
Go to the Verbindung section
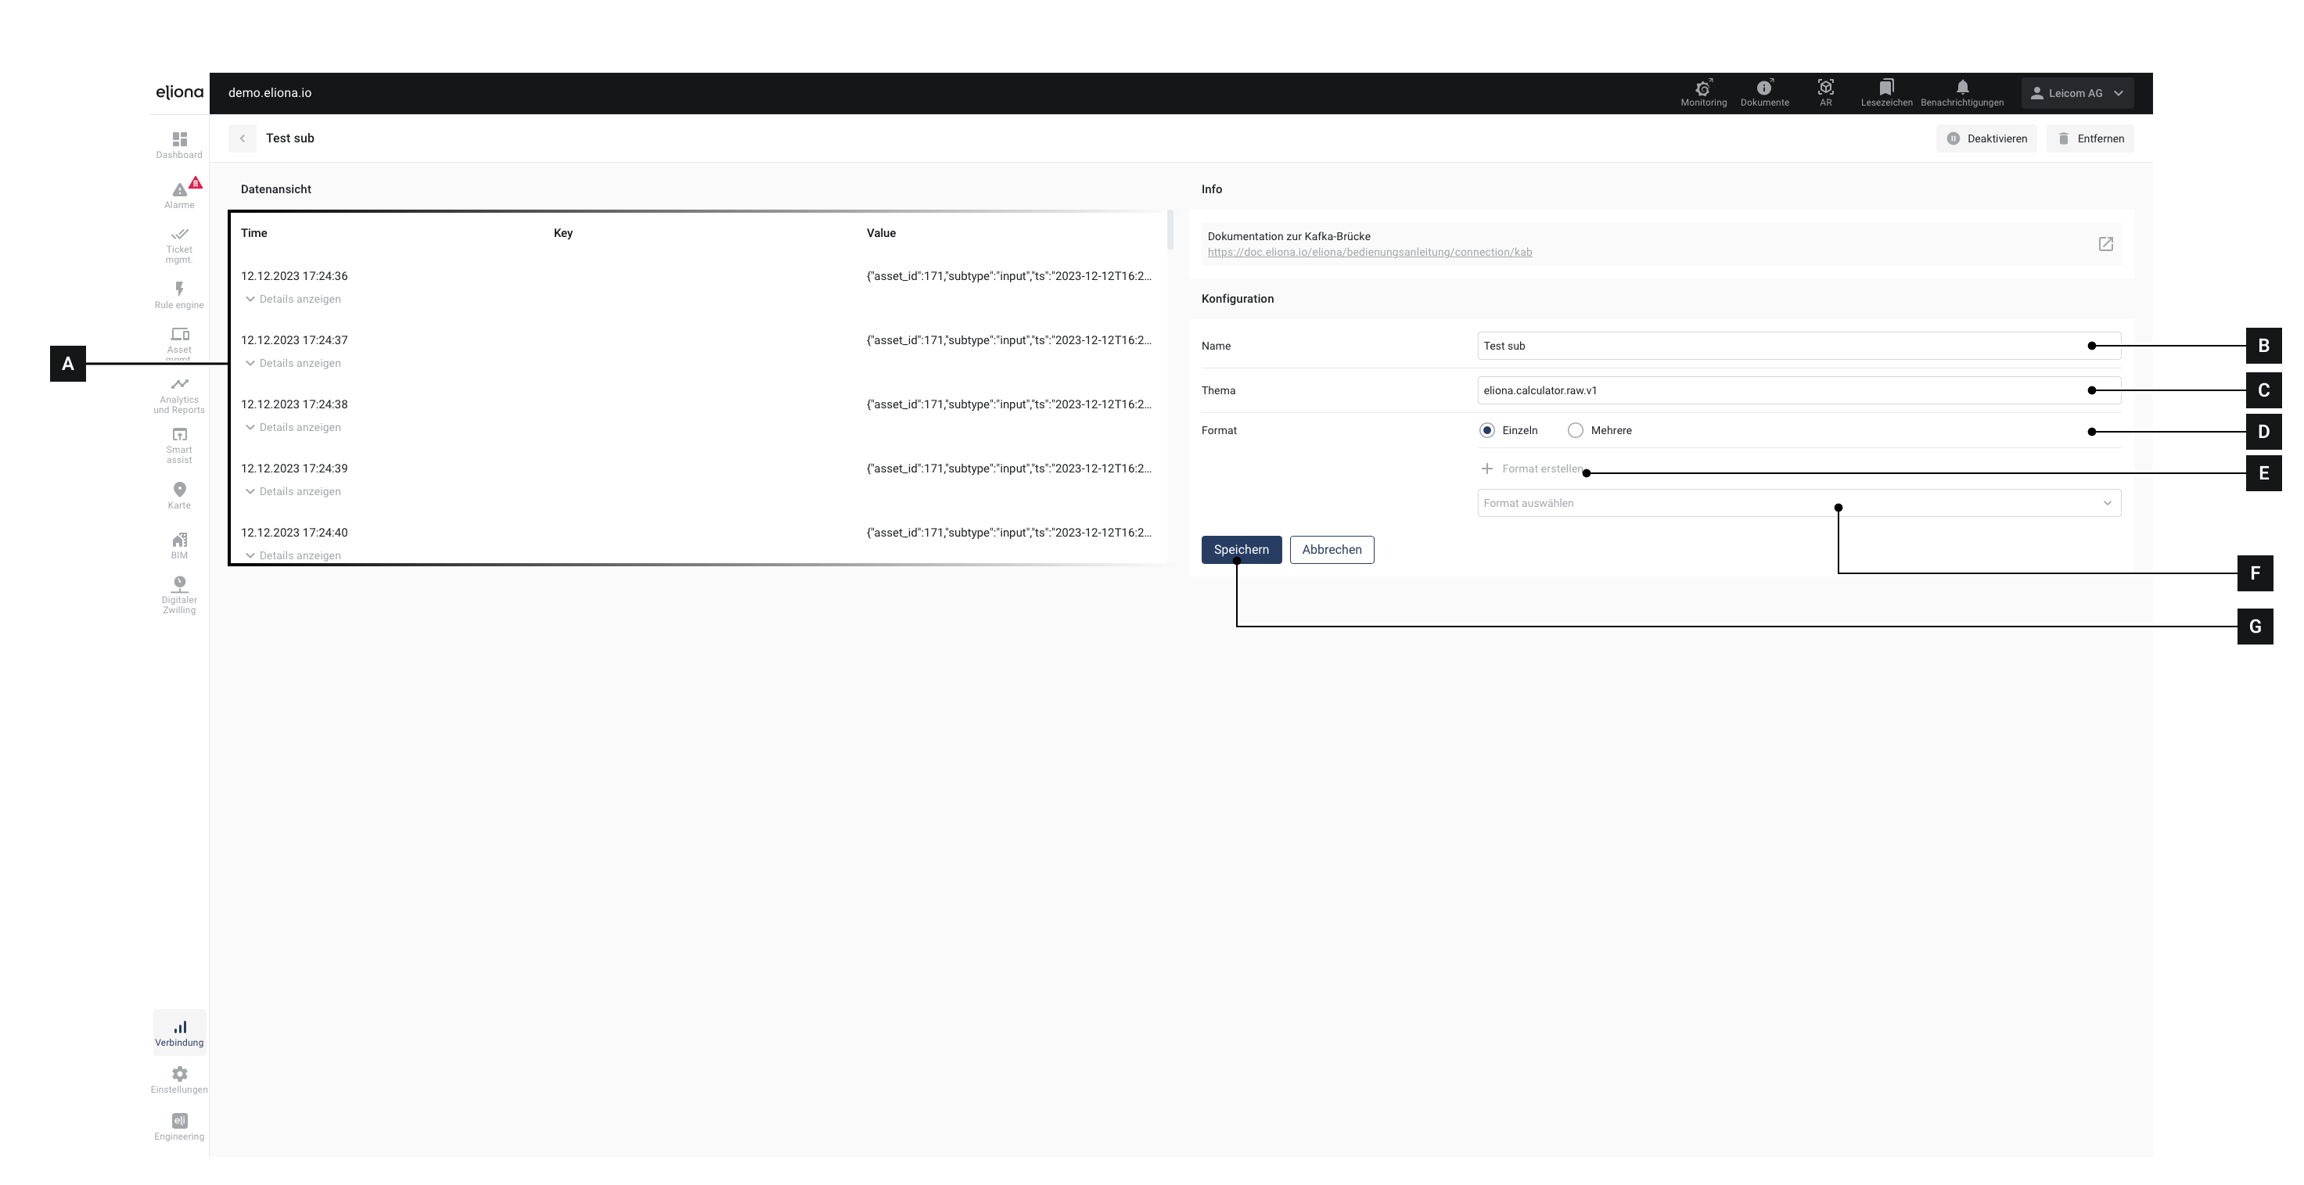tap(179, 1033)
